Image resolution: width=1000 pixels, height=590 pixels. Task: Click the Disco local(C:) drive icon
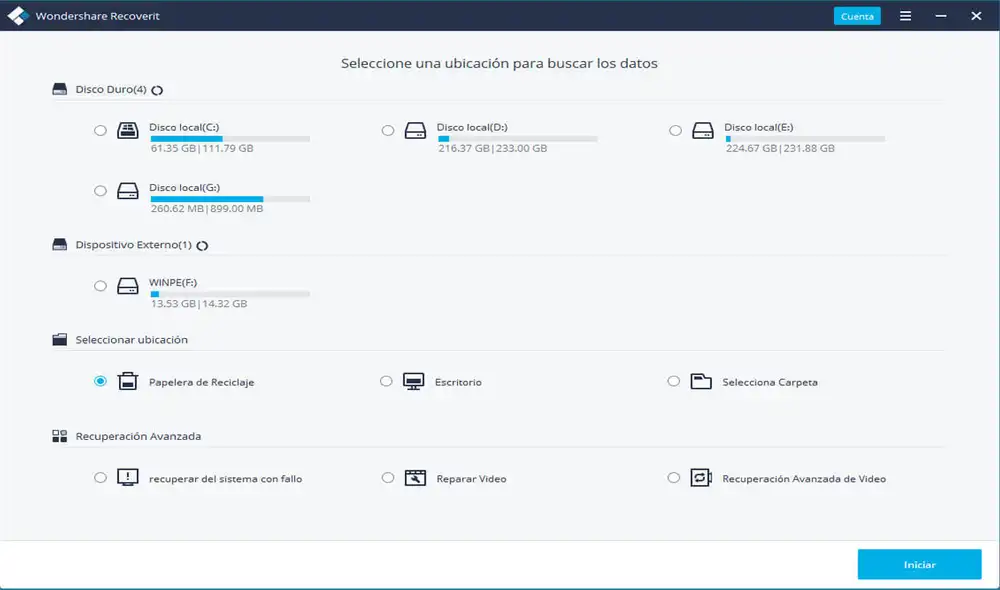click(128, 130)
